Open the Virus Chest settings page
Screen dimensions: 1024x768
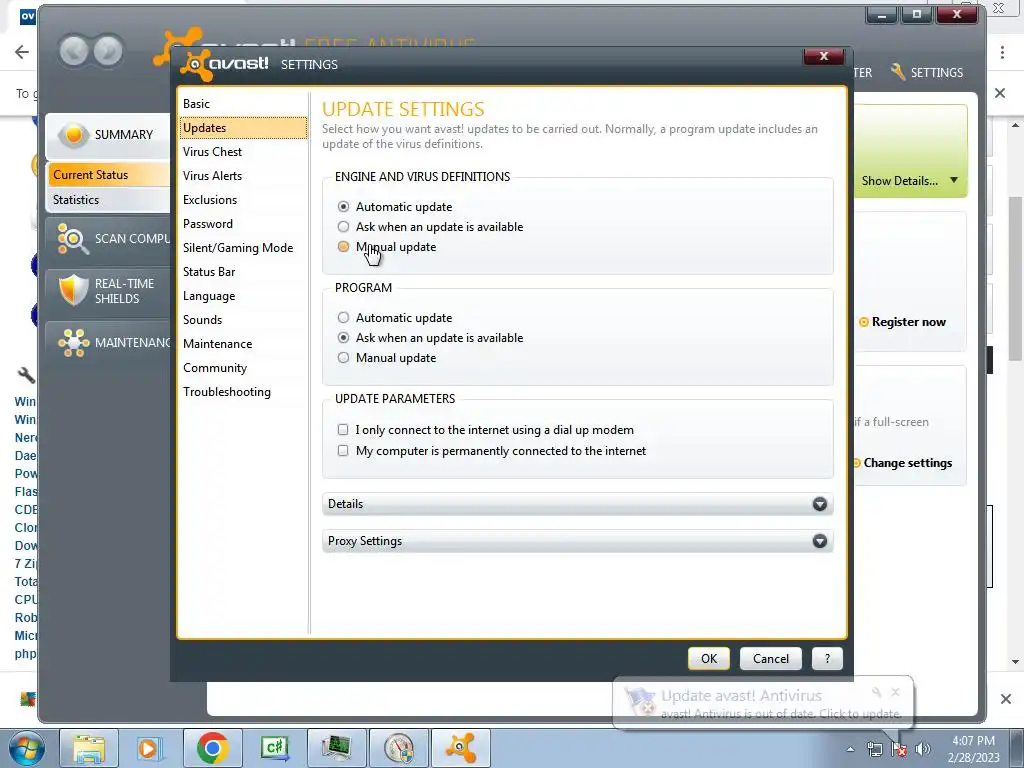pos(243,152)
